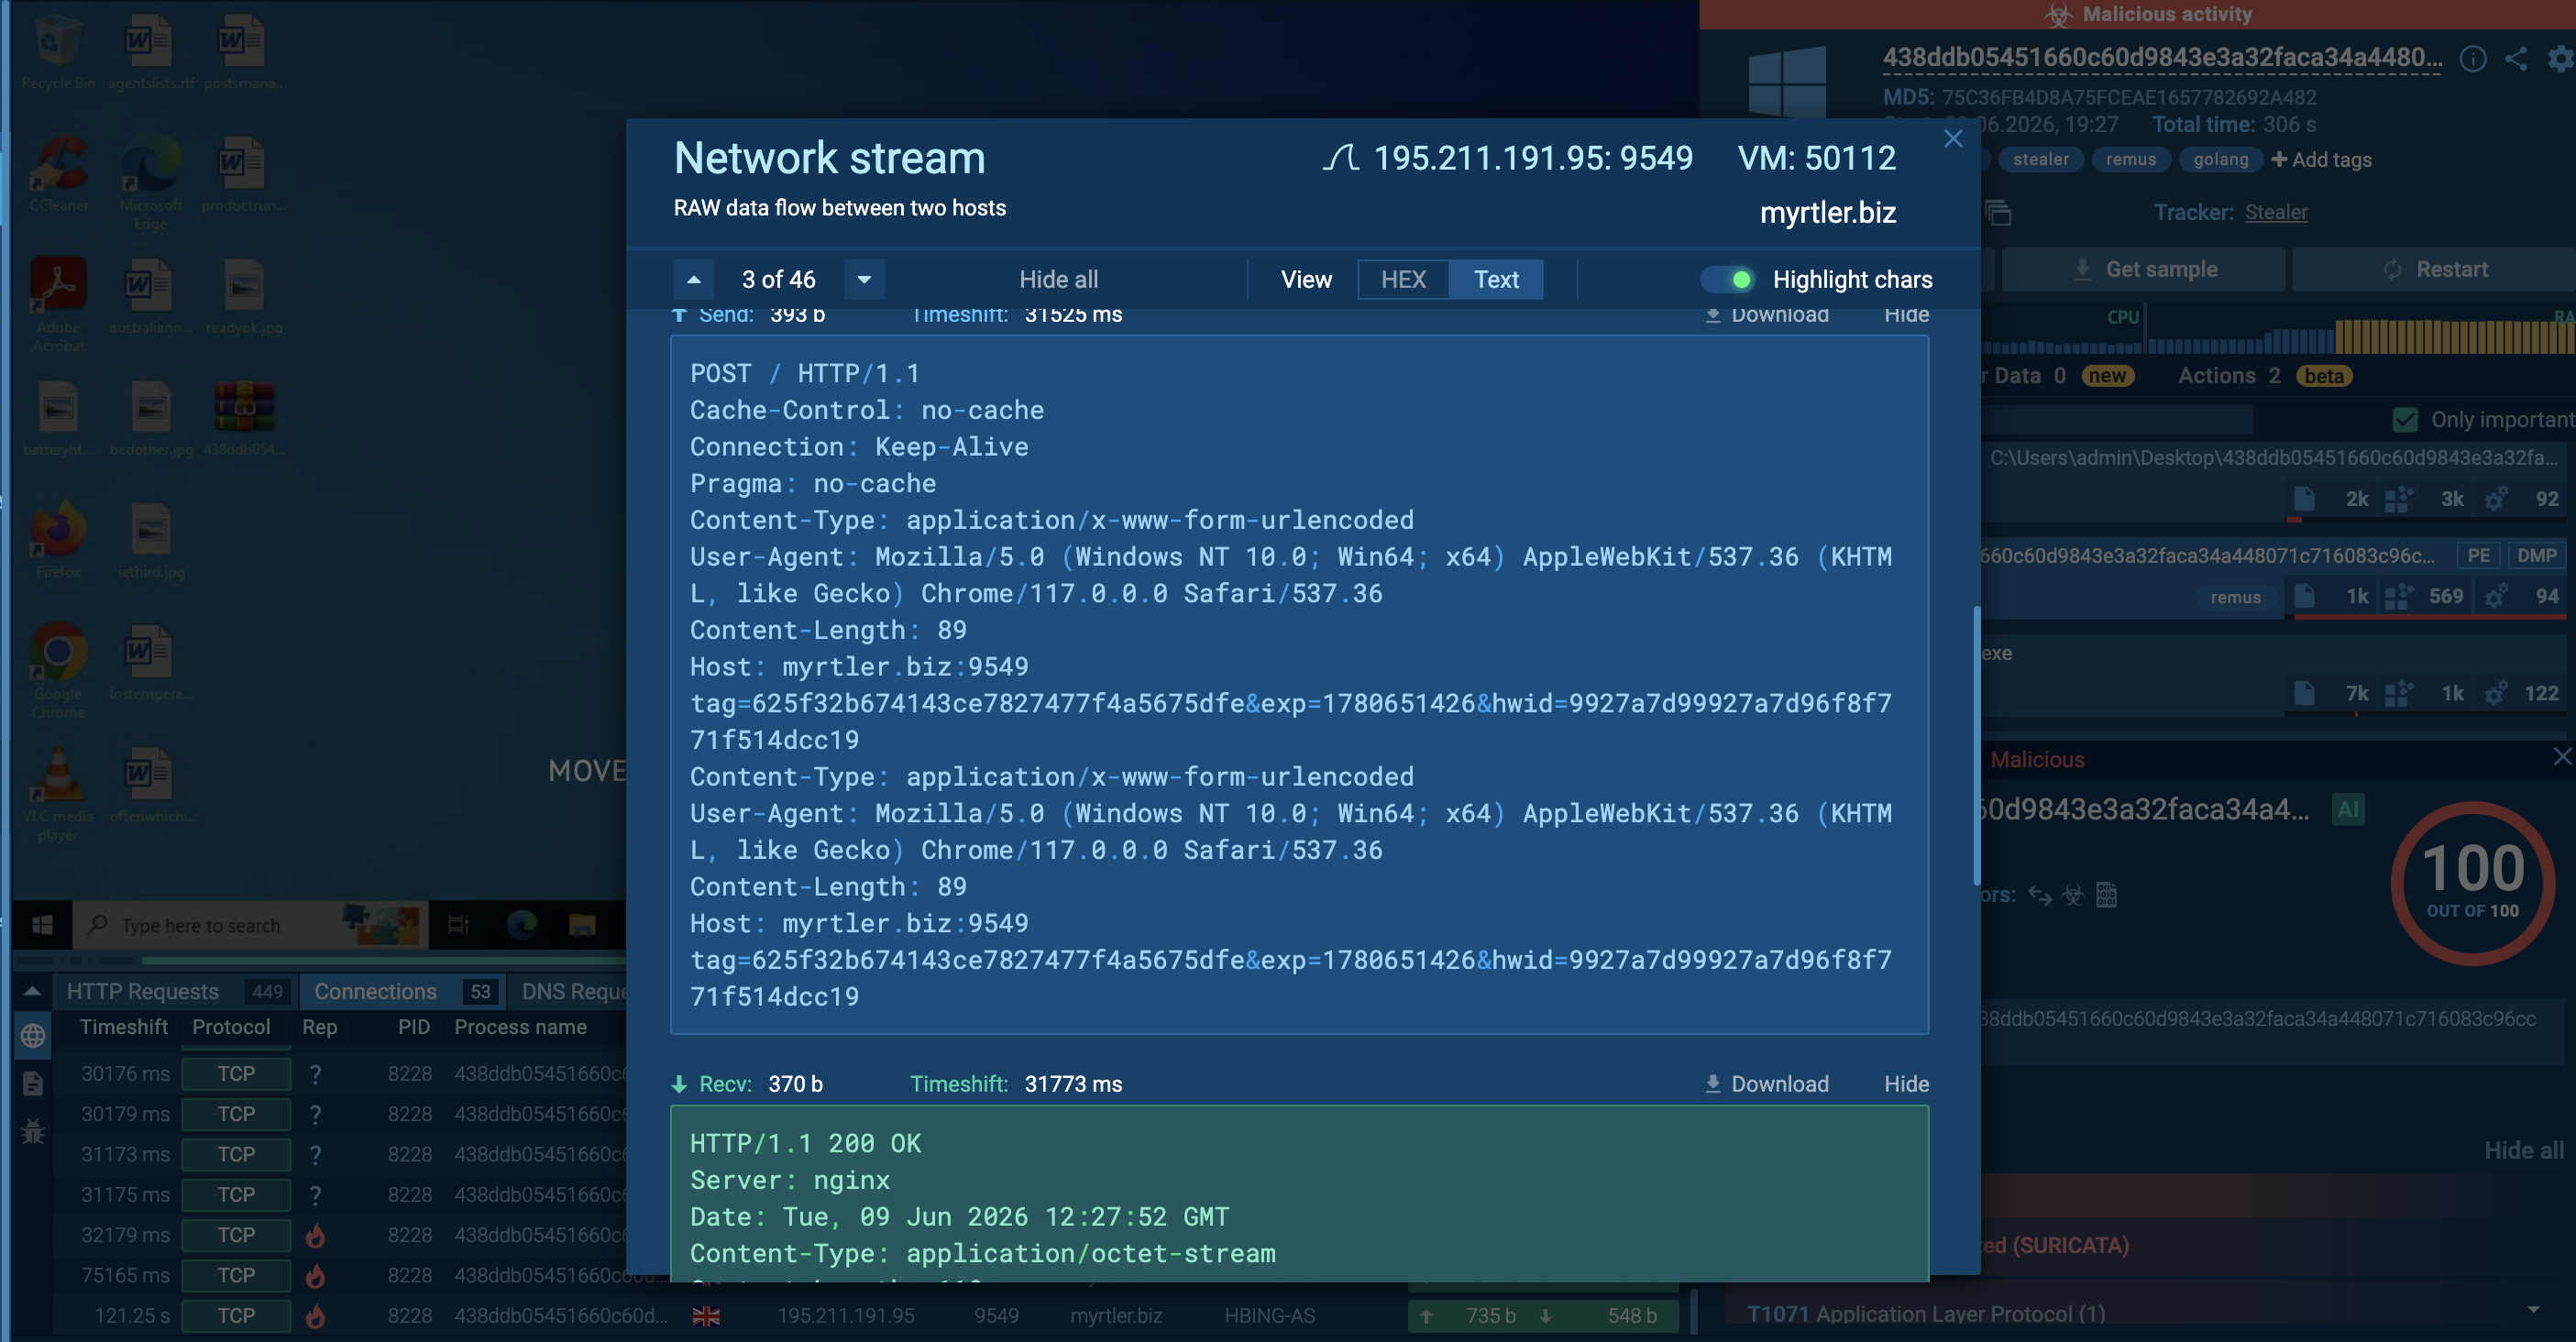Screen dimensions: 2576x1342
Task: Click Add tags
Action: [x=2321, y=160]
